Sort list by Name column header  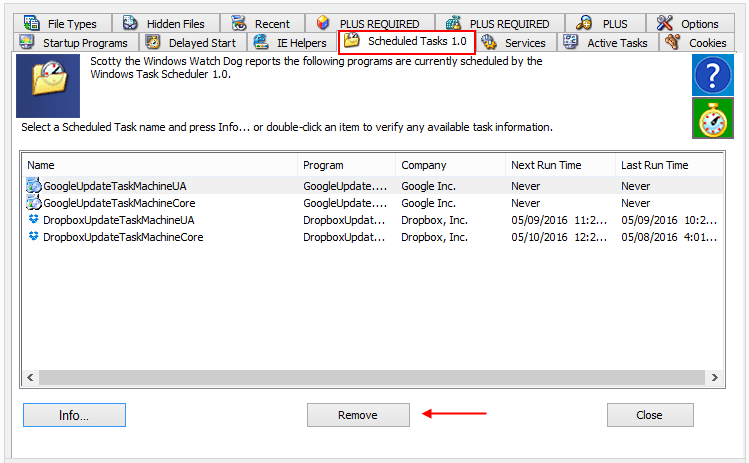pos(160,165)
